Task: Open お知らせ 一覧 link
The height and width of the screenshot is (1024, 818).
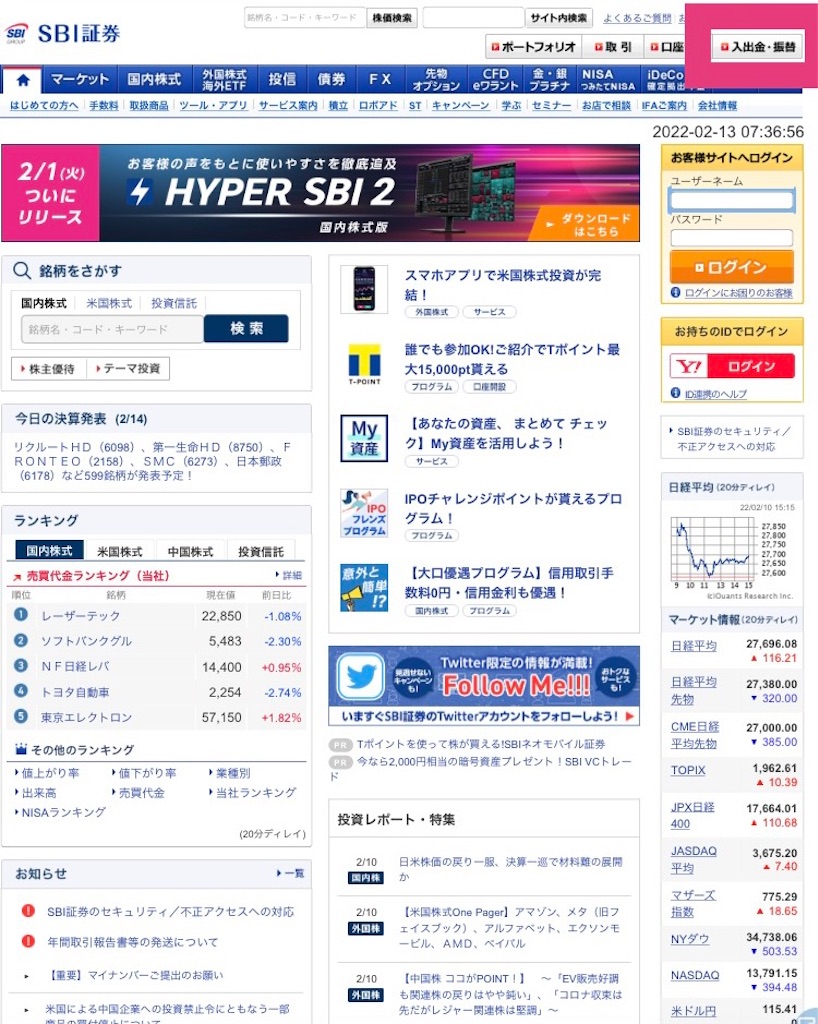Action: coord(291,873)
